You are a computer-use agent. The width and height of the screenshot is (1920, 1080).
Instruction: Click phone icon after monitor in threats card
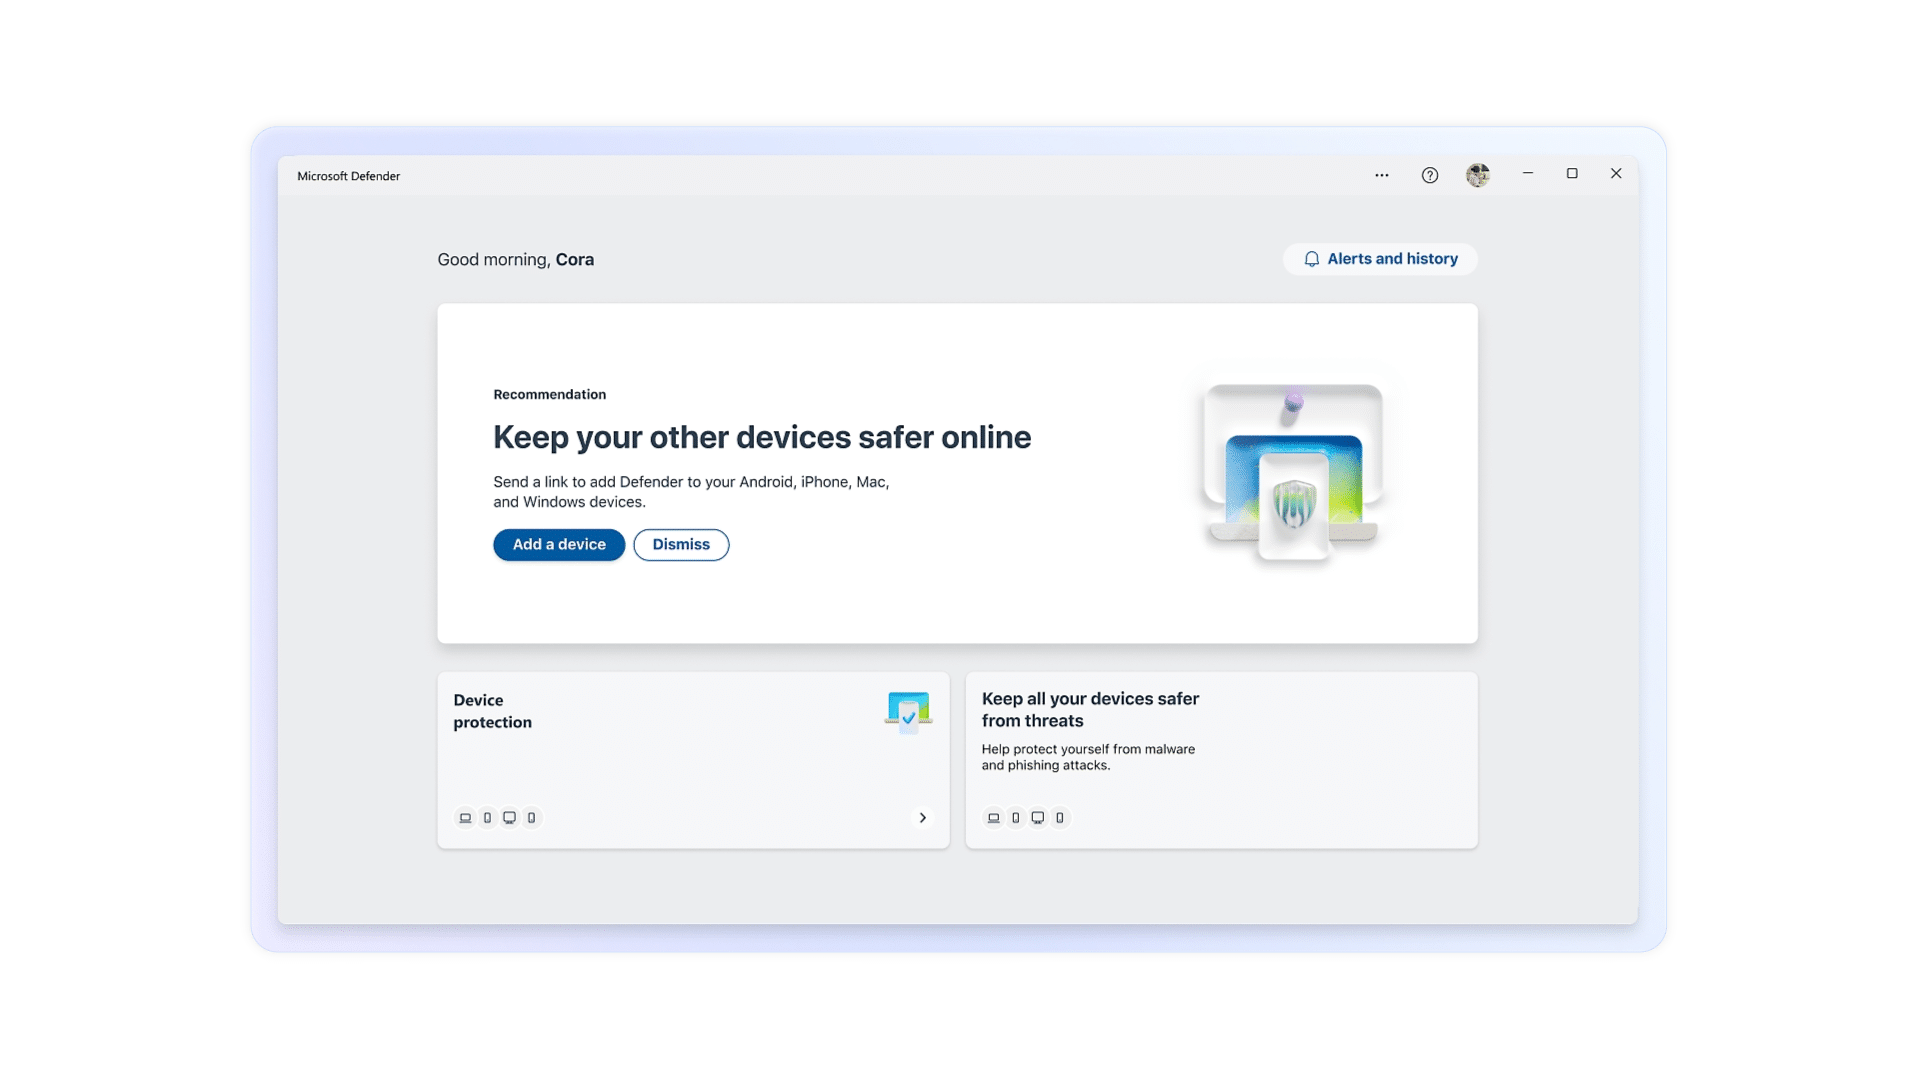point(1059,818)
